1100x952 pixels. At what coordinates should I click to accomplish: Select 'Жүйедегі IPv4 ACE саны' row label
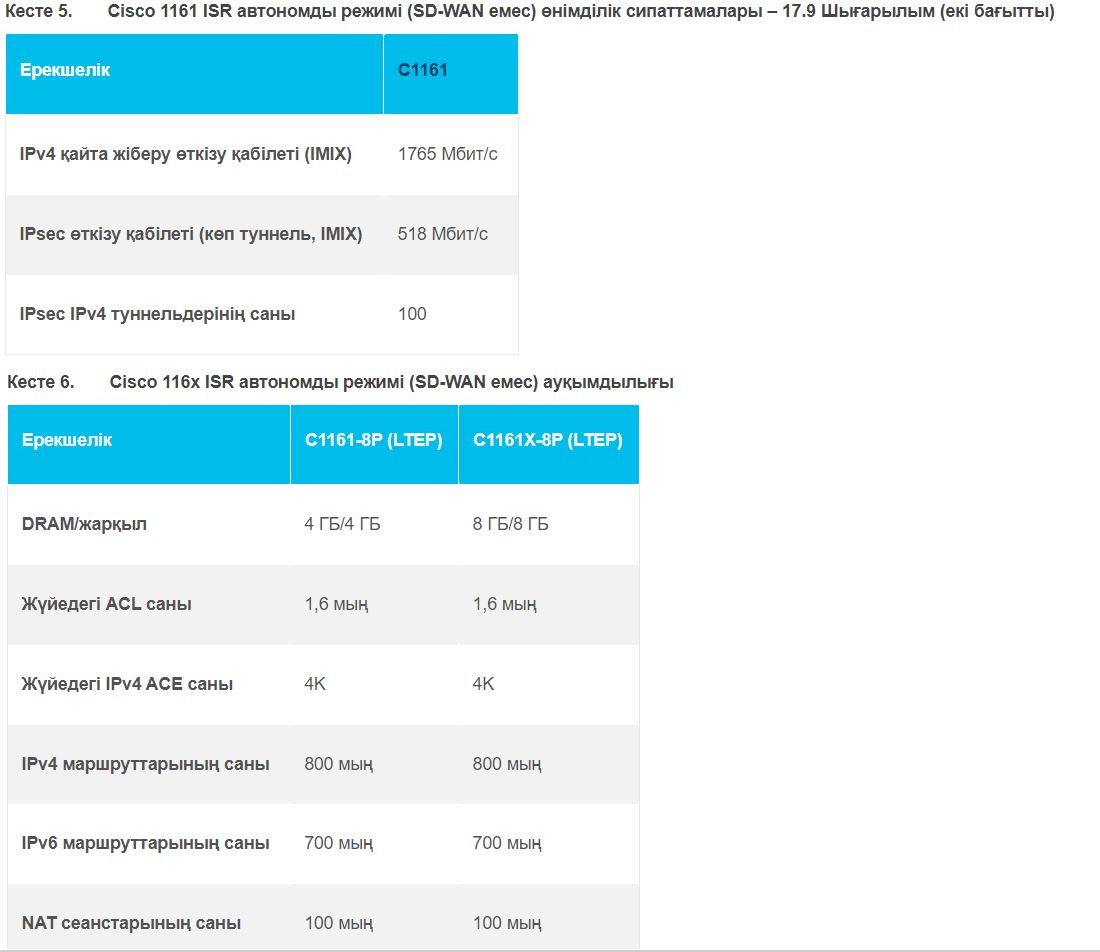point(127,684)
